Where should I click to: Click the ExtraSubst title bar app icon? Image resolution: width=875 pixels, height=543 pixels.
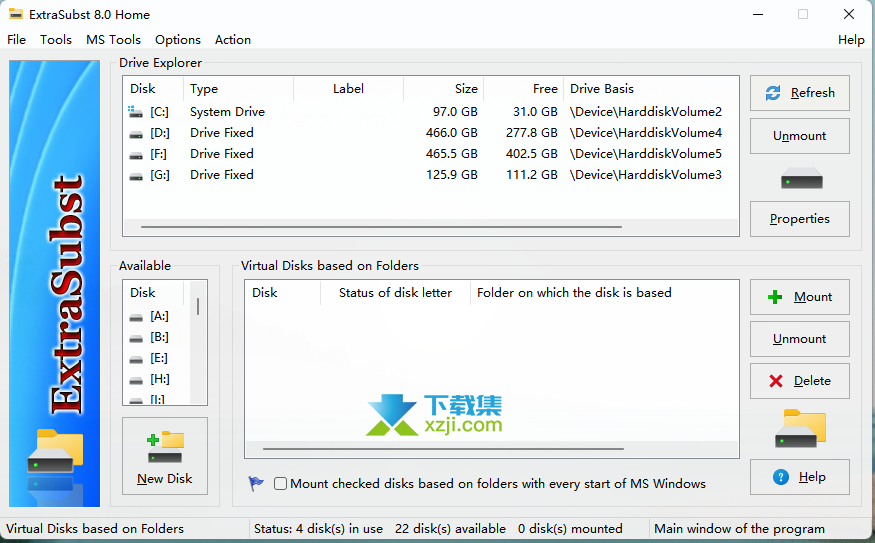point(16,14)
